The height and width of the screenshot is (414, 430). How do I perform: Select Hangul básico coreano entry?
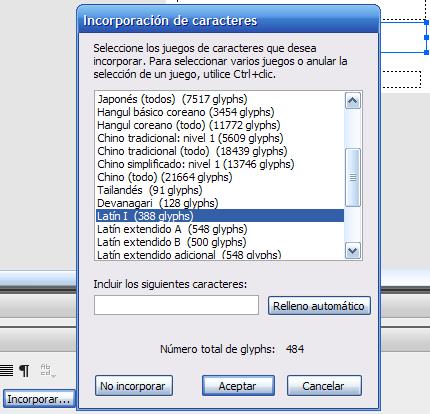point(220,112)
